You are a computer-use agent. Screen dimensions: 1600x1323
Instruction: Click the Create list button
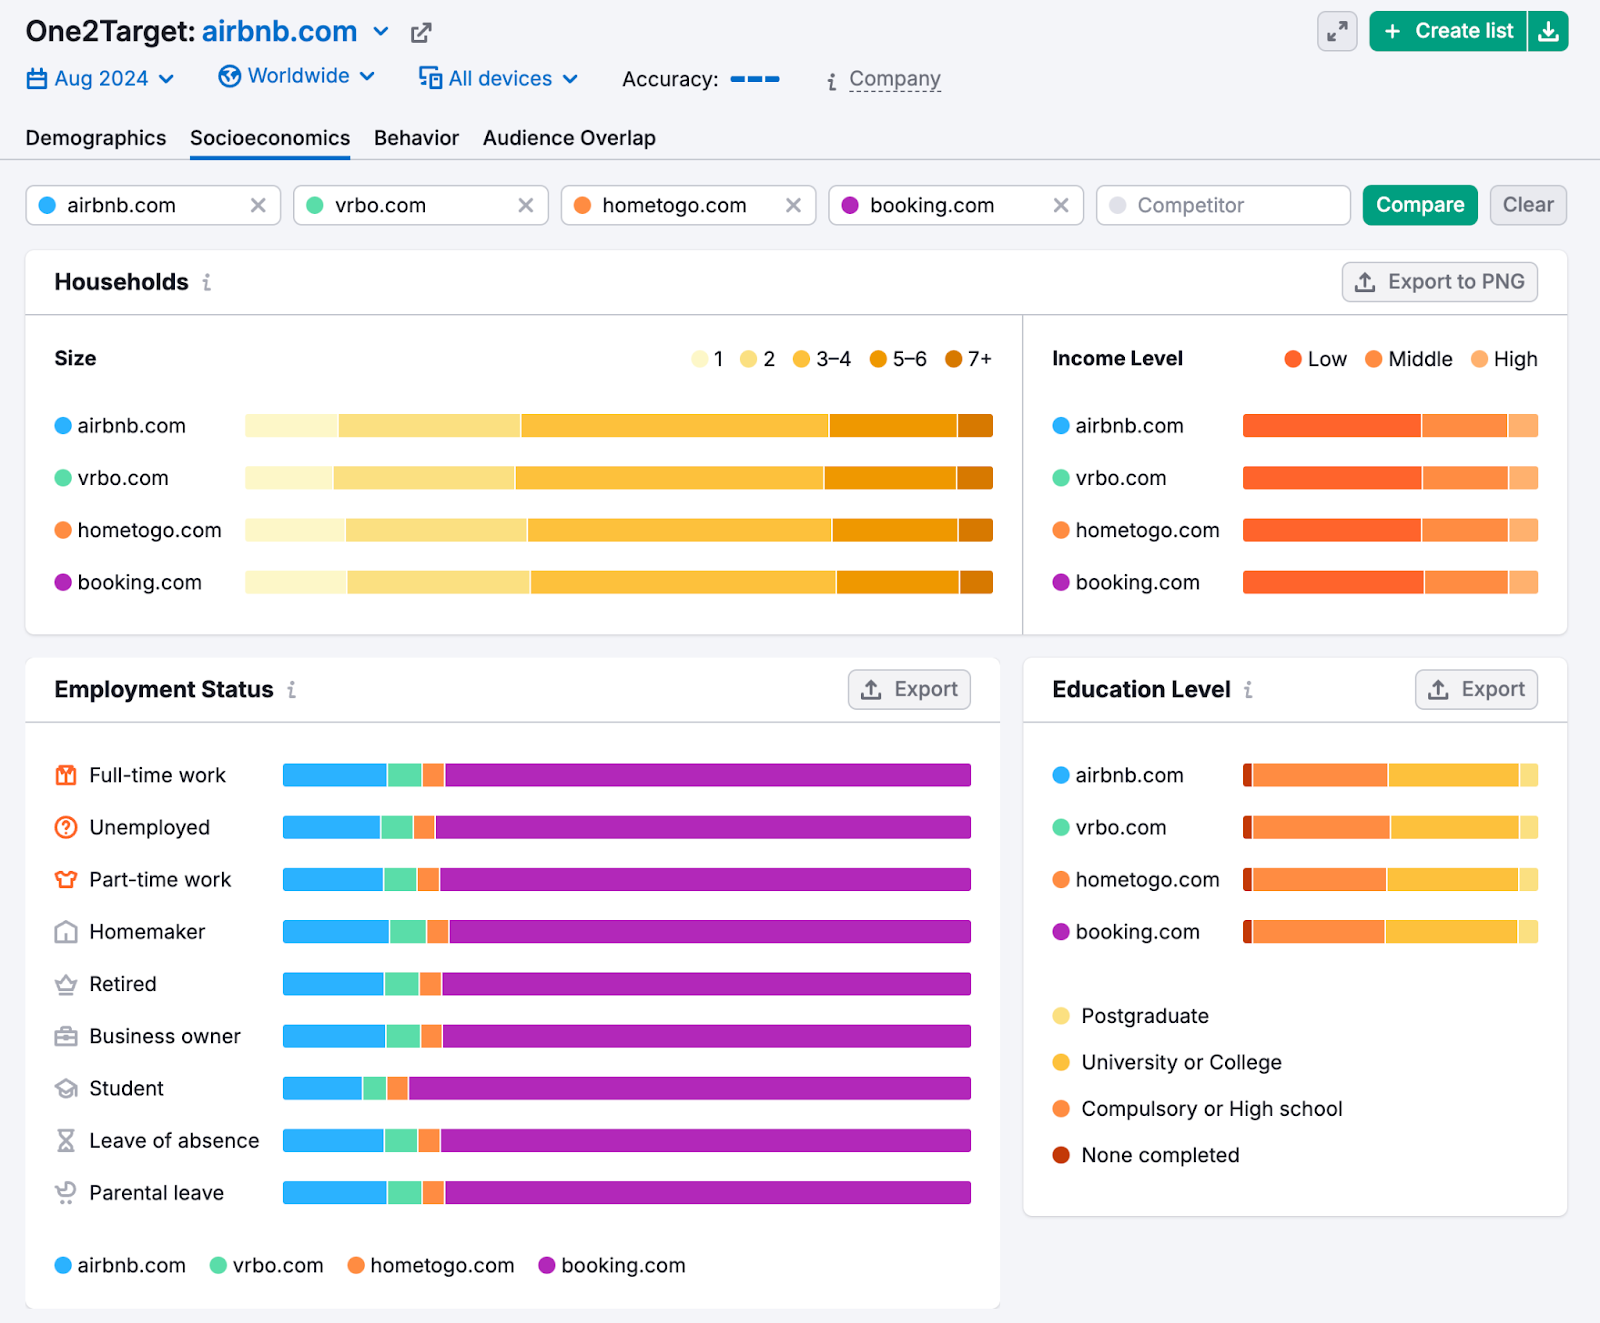[x=1449, y=32]
